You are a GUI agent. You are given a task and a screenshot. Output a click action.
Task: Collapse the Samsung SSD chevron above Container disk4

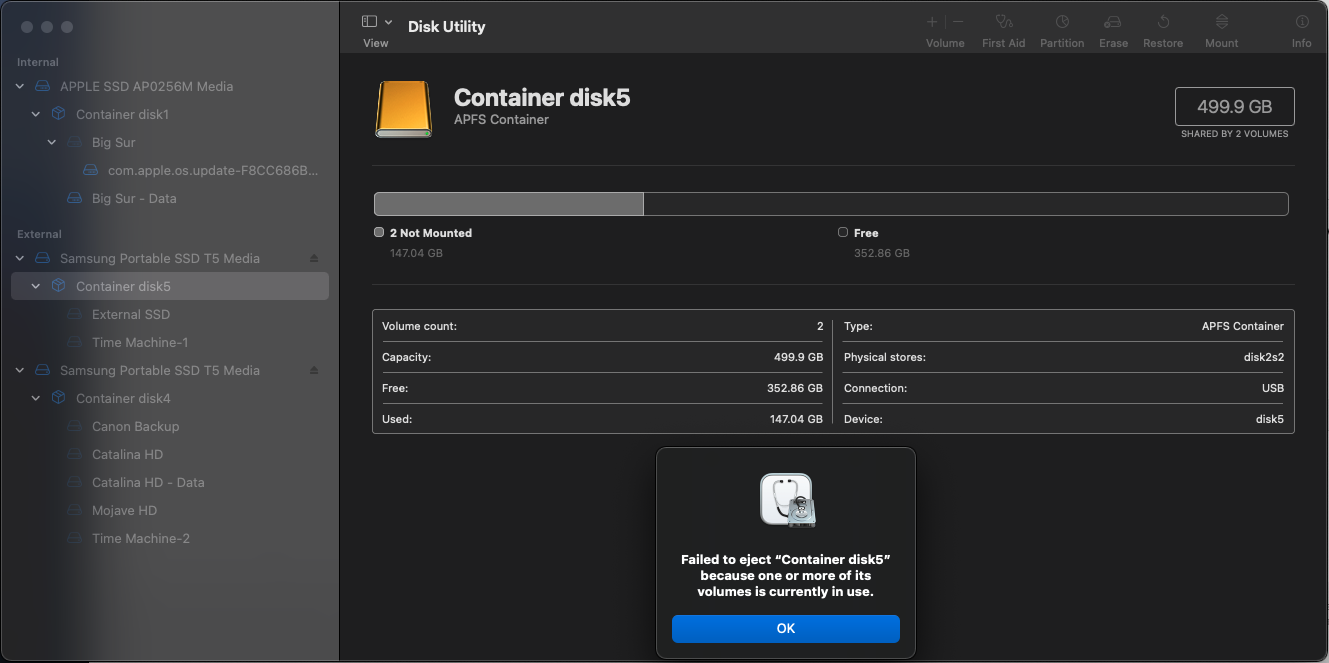point(20,370)
